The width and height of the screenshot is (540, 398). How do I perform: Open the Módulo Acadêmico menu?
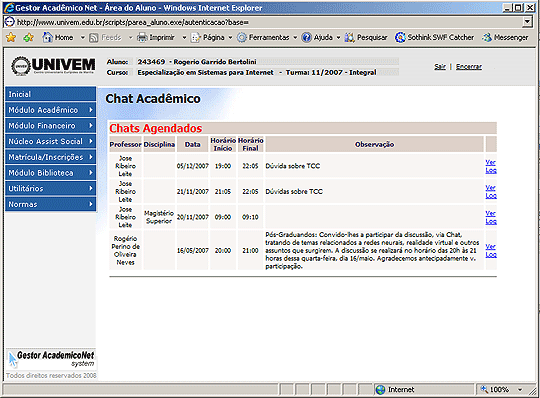[x=51, y=110]
